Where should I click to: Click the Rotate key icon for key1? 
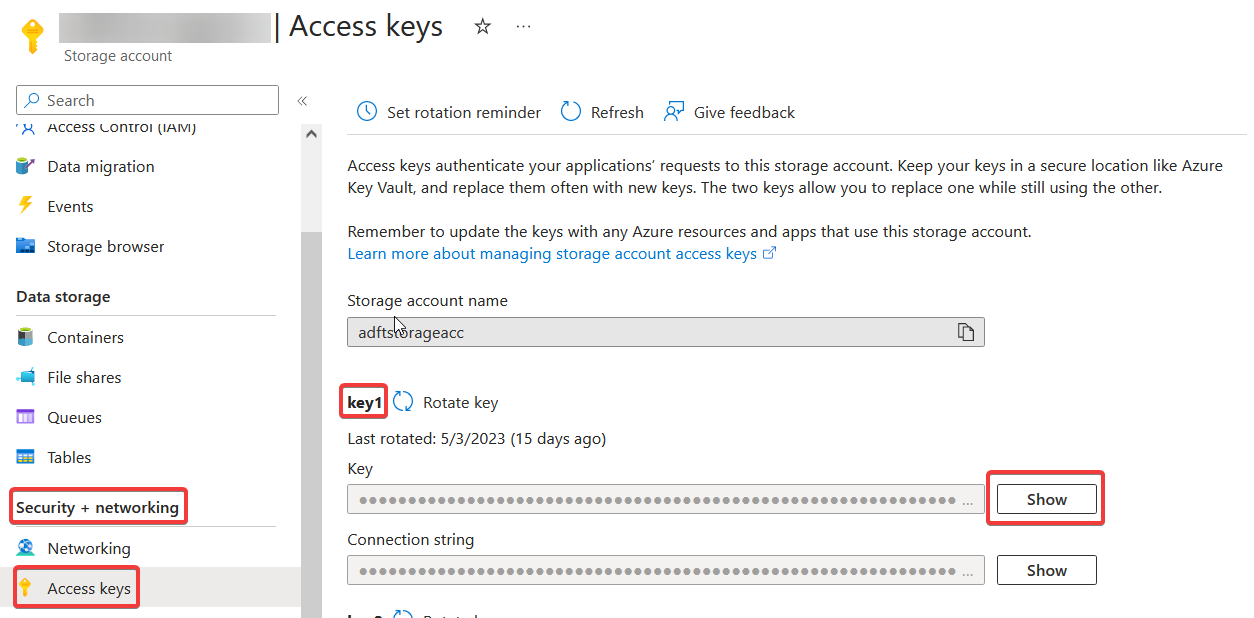coord(403,402)
